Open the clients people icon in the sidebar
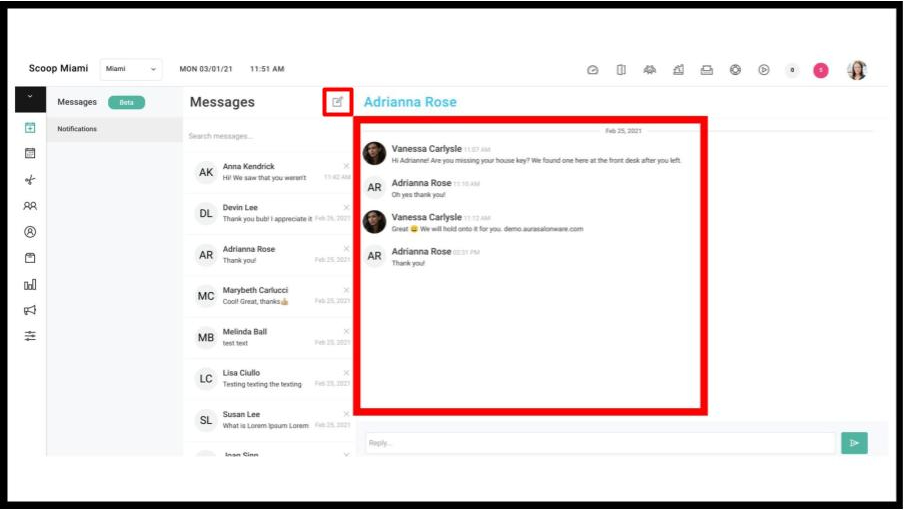 (x=30, y=206)
